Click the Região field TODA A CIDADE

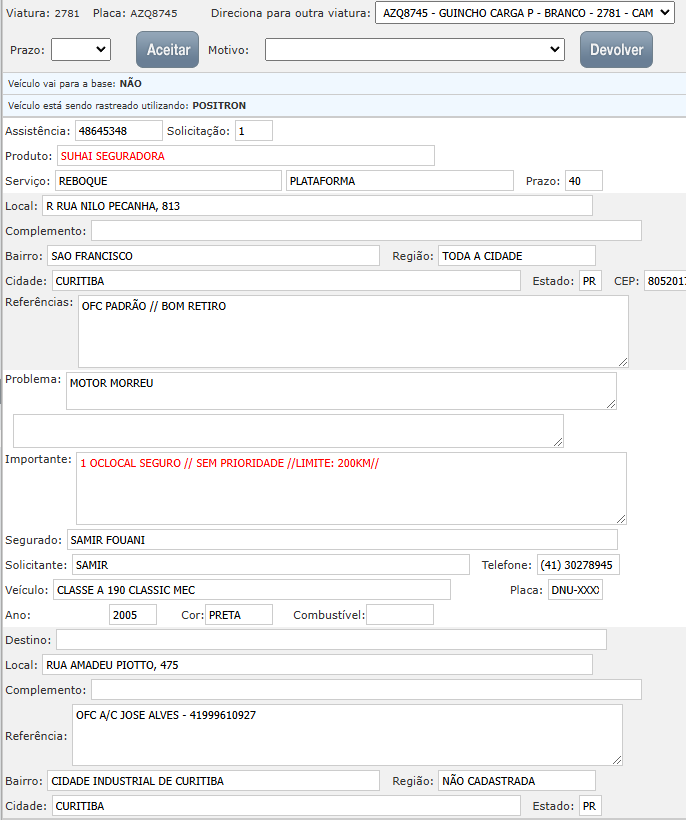tap(516, 256)
